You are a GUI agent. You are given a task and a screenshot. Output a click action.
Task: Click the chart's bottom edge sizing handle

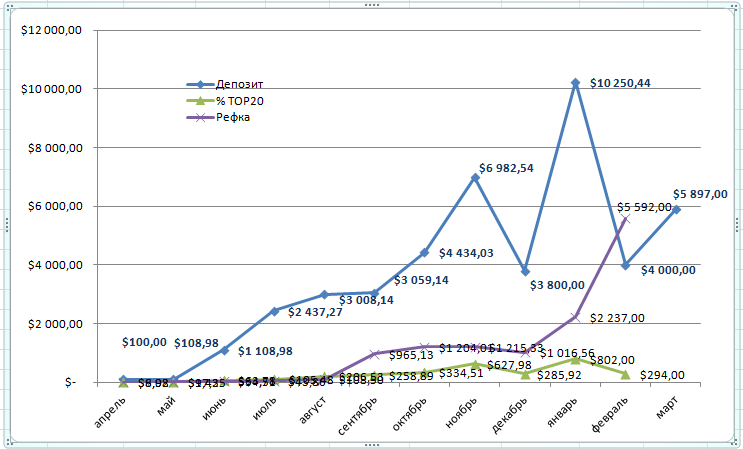click(372, 445)
